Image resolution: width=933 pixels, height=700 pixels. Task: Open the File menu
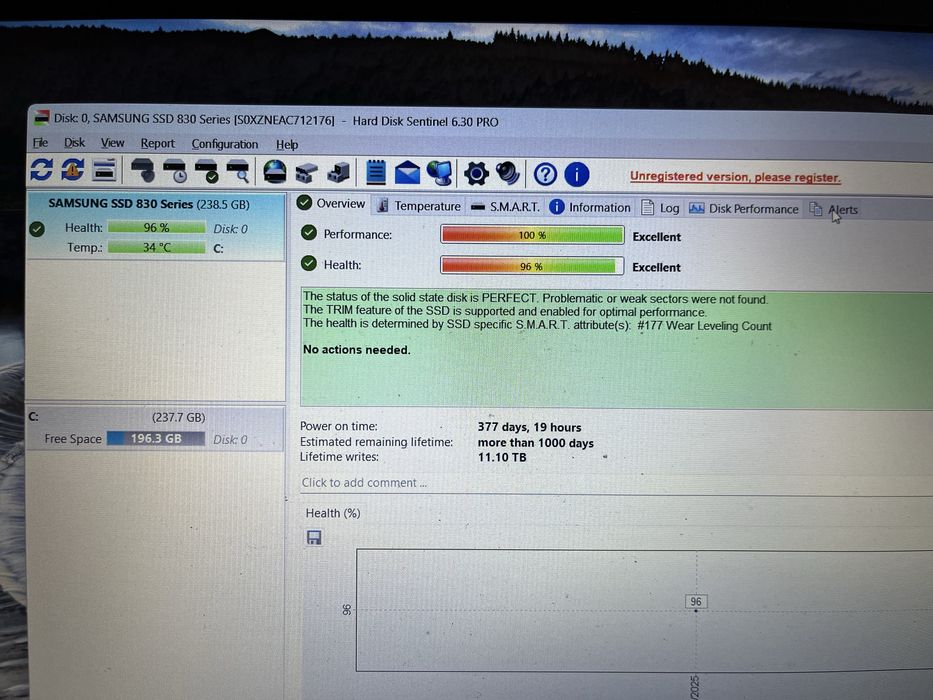40,143
